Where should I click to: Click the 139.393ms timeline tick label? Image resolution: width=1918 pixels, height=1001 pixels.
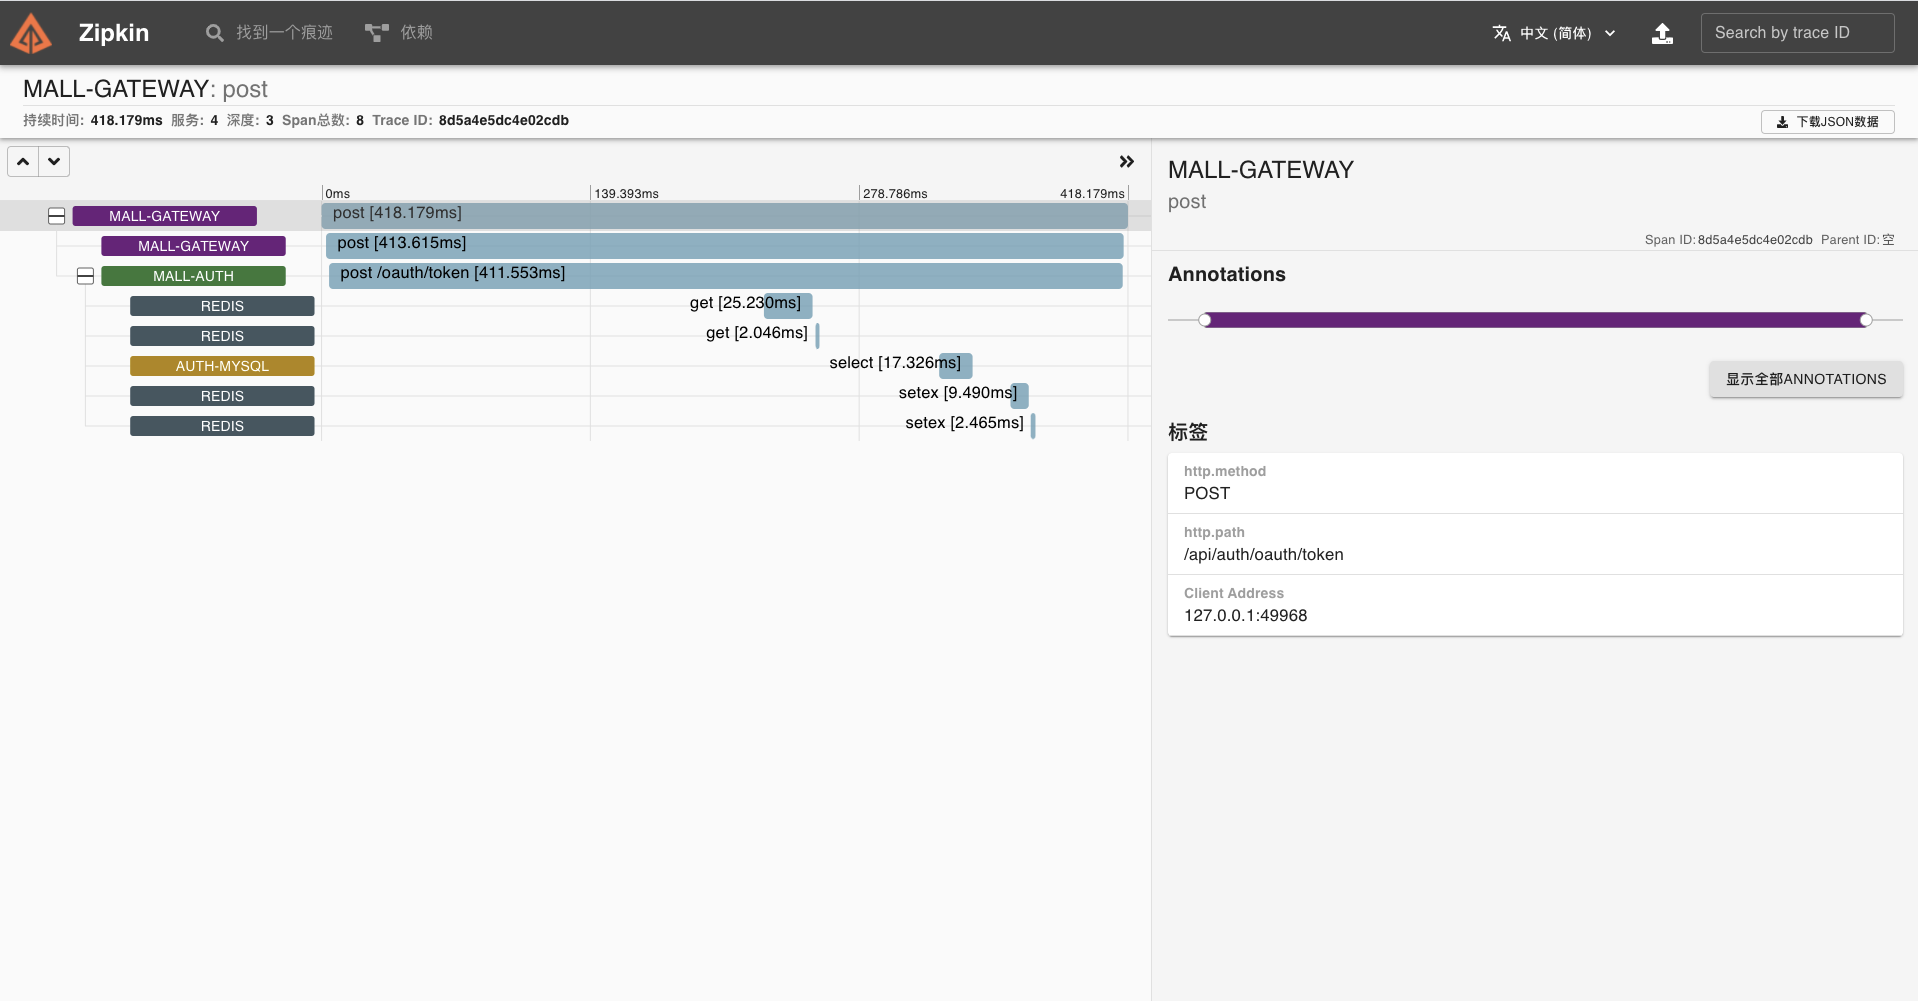click(x=627, y=193)
